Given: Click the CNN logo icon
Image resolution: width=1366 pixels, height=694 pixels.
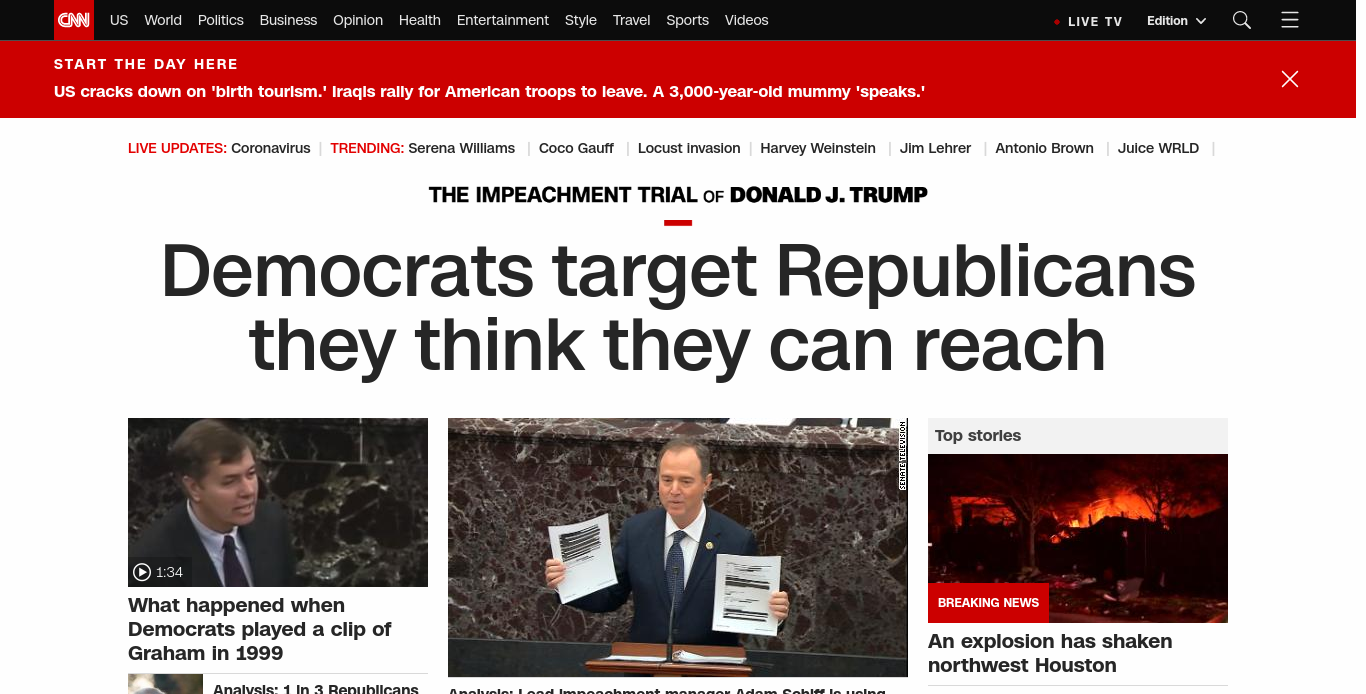Looking at the screenshot, I should [74, 20].
